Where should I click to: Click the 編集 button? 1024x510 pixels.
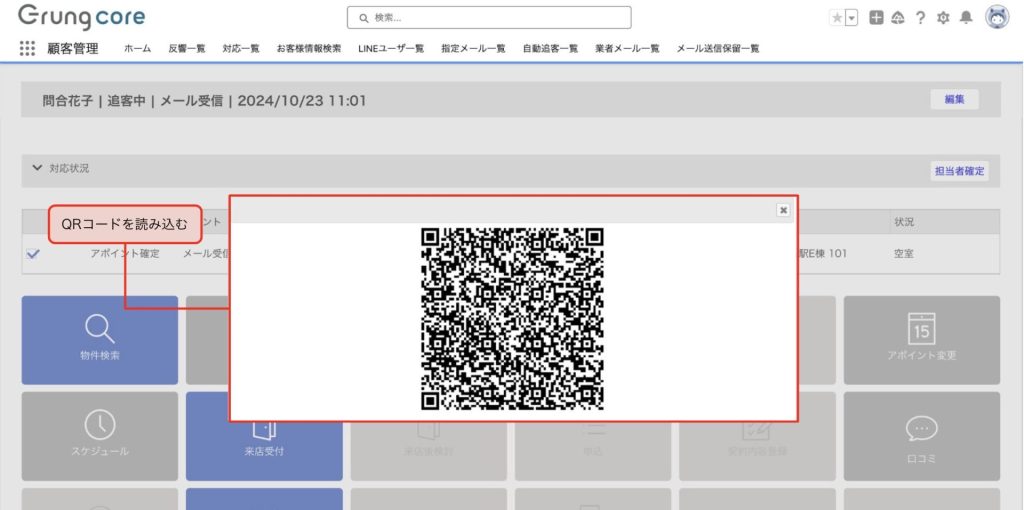click(954, 100)
